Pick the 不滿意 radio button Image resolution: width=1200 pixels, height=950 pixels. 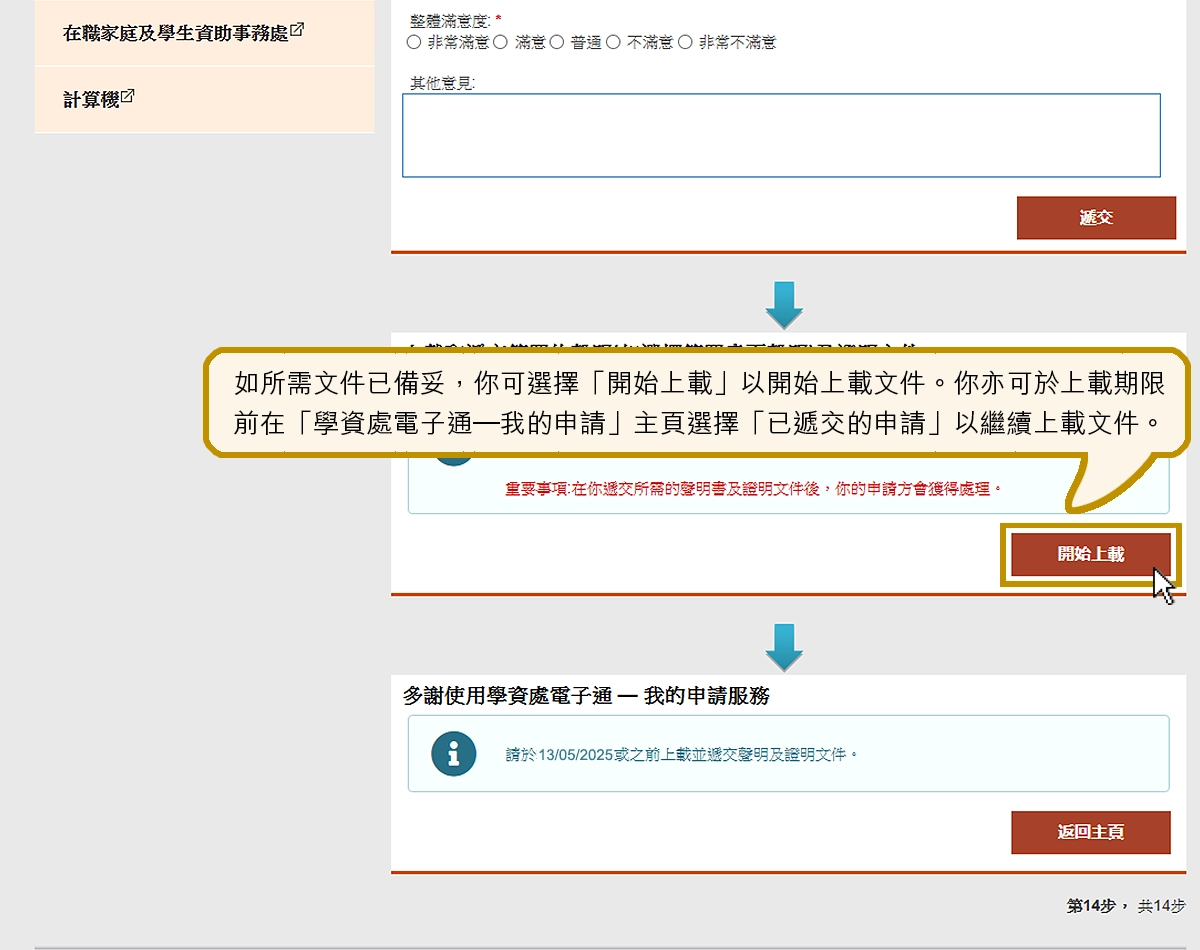(x=613, y=43)
